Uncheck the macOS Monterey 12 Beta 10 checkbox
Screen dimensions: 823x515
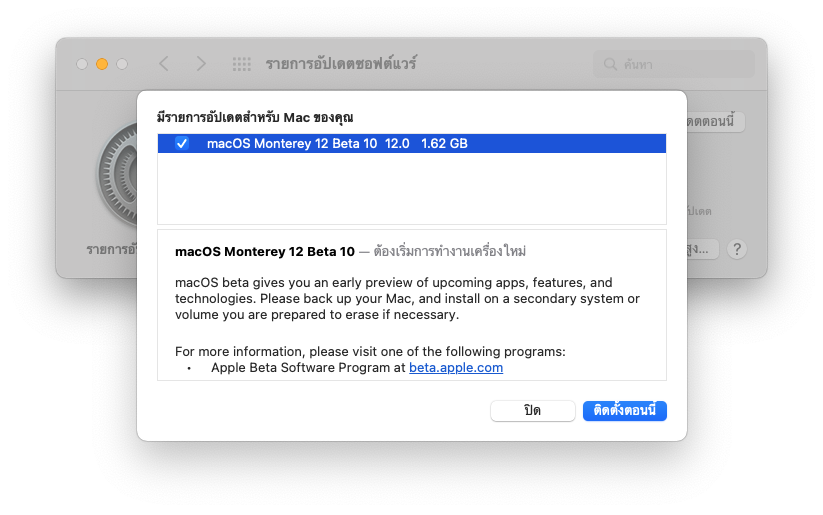pyautogui.click(x=182, y=143)
